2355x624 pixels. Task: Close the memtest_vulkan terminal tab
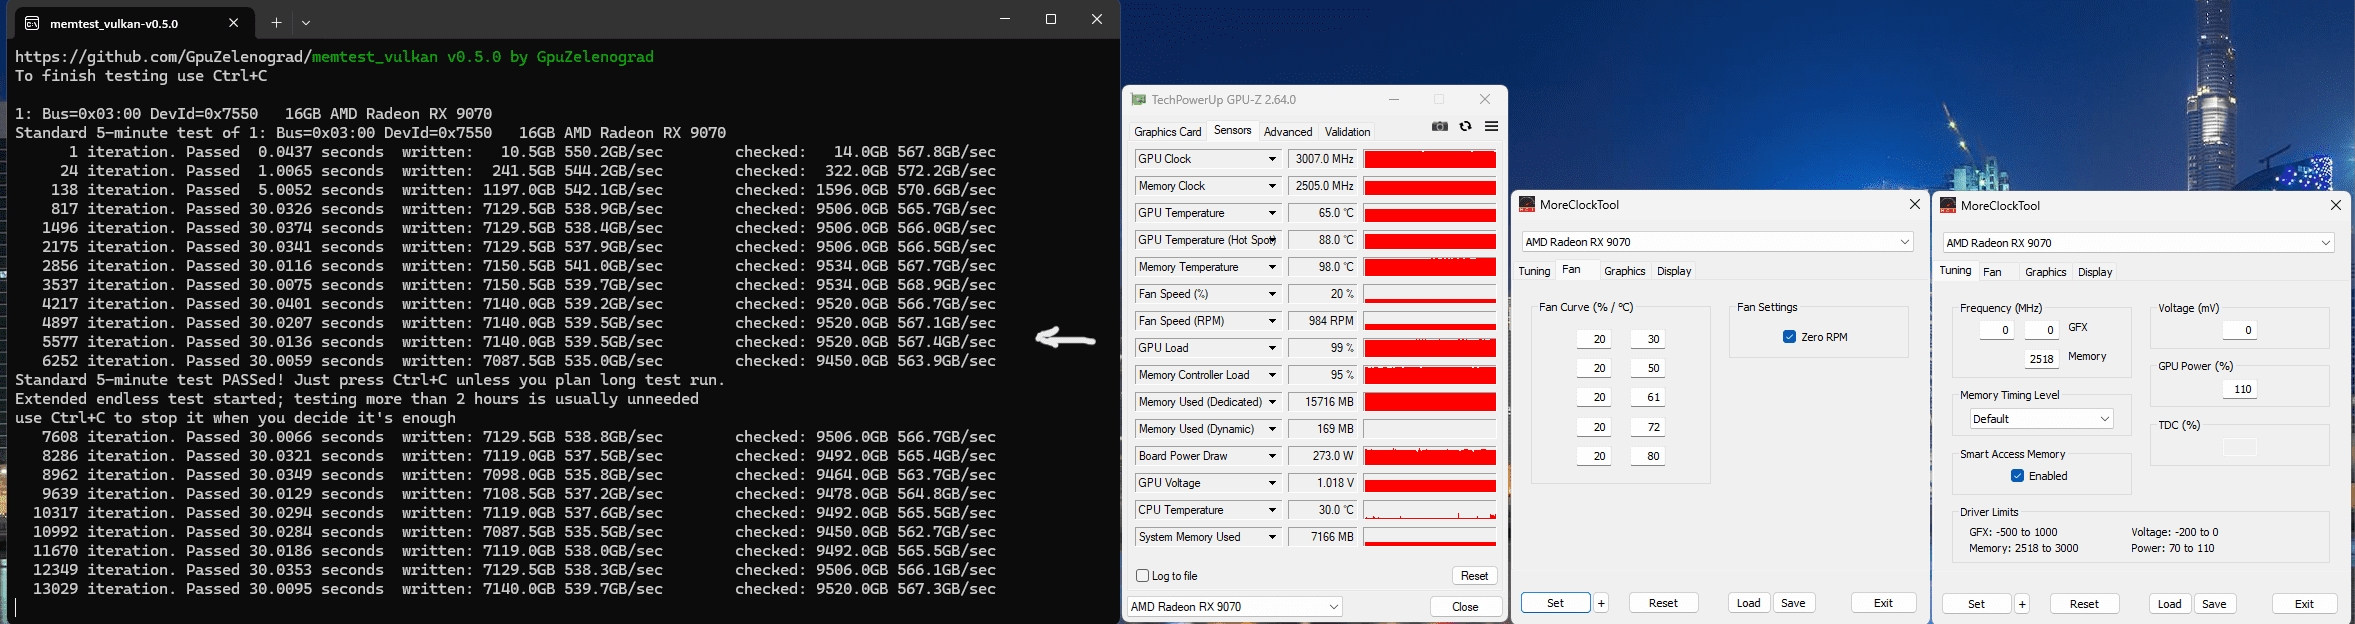[233, 22]
